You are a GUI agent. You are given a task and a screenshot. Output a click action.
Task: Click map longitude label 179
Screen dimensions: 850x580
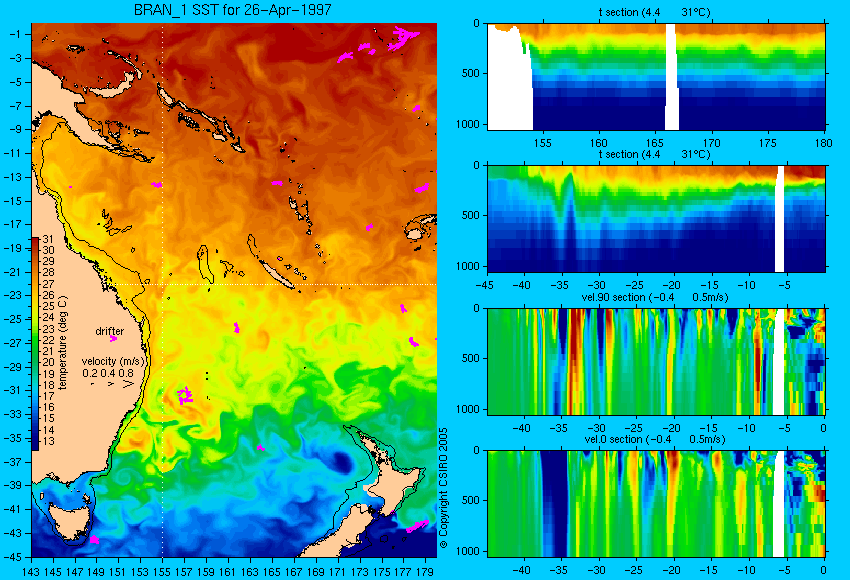pos(425,572)
